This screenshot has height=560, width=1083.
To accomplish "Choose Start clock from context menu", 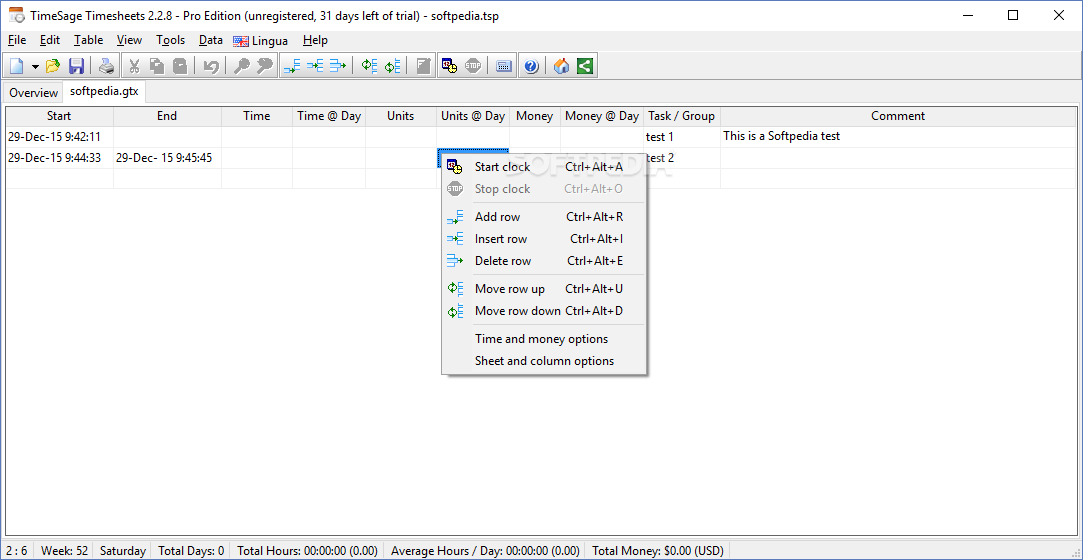I will 544,166.
